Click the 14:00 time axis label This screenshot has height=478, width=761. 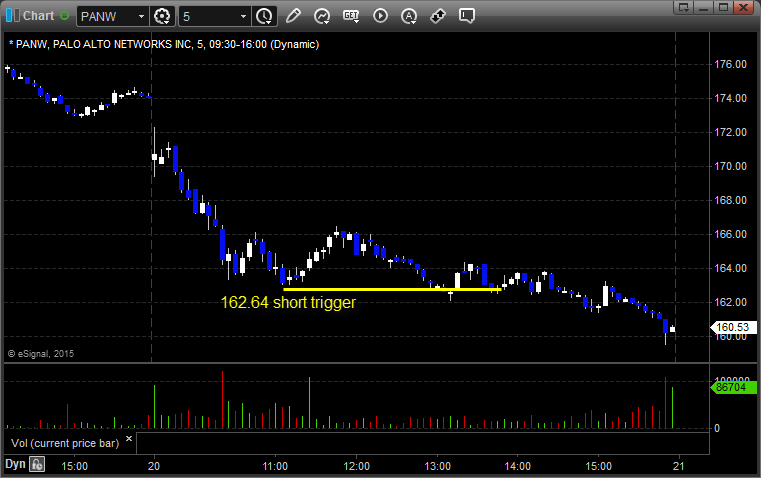[518, 466]
